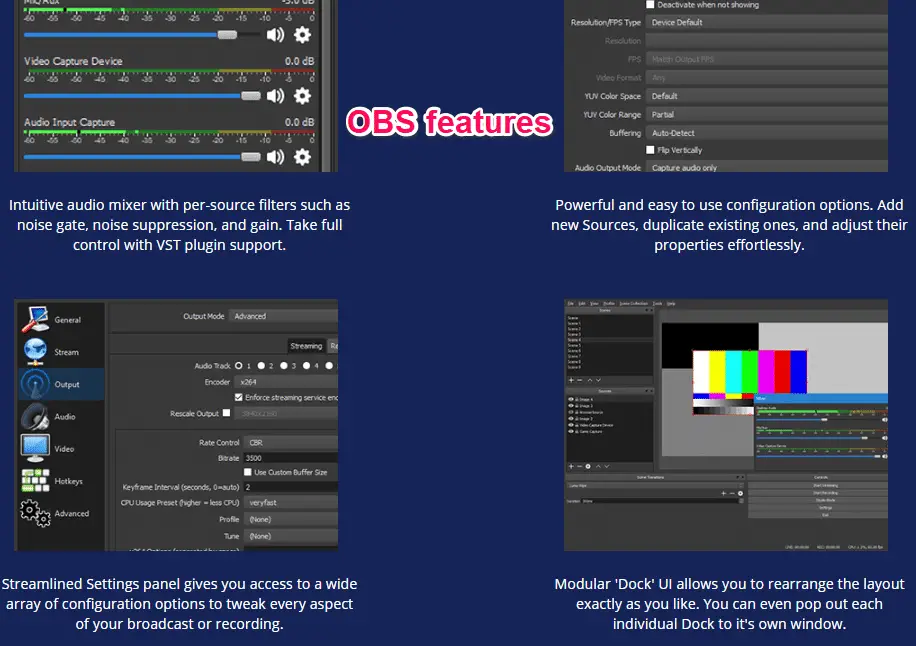Open Video Capture Device gear in mixer close-up
Viewport: 916px width, 646px height.
click(302, 96)
